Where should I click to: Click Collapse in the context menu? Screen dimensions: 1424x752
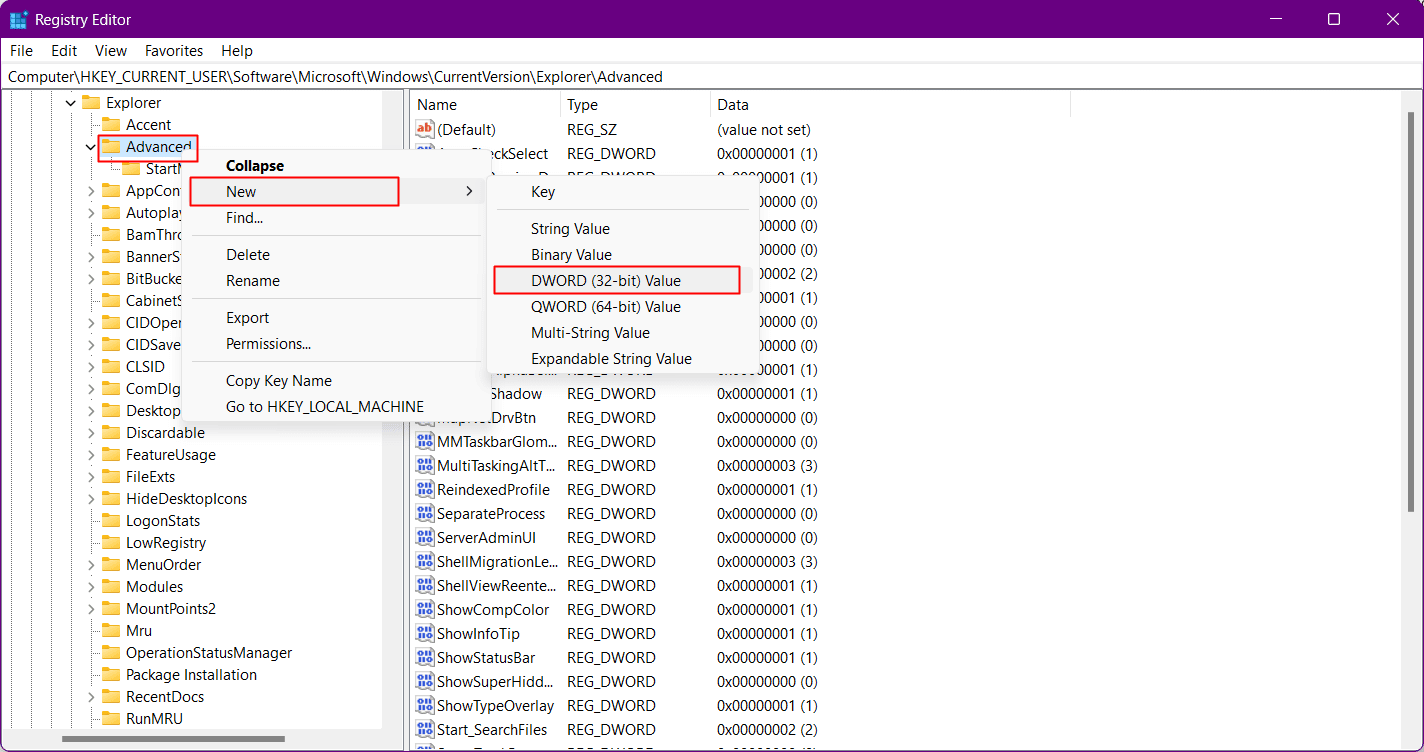click(335, 165)
